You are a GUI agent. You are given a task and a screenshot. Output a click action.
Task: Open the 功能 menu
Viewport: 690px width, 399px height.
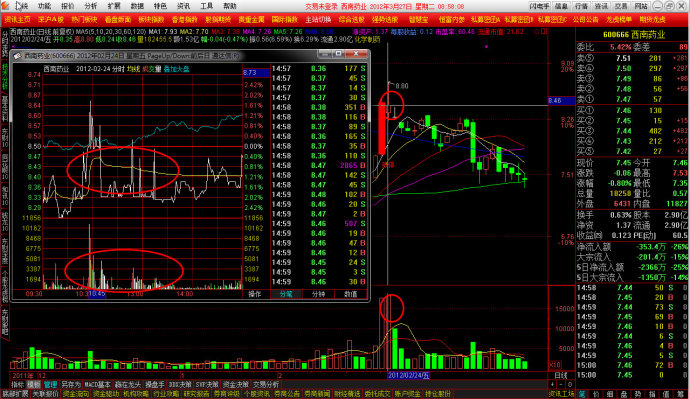tap(44, 6)
